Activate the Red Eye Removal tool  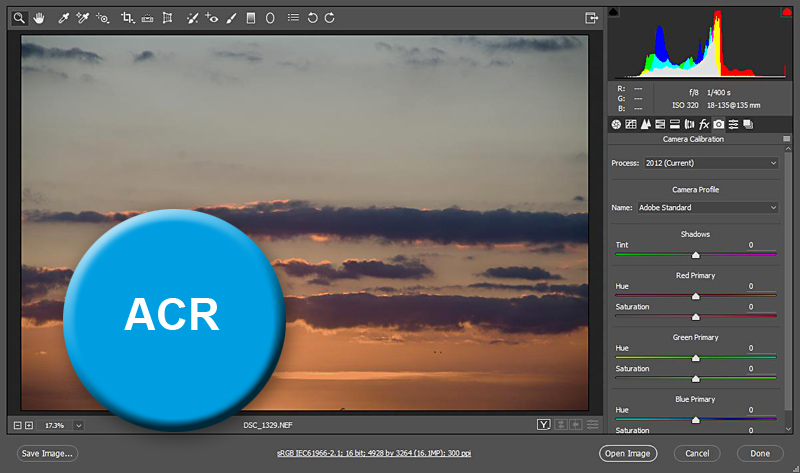(x=211, y=18)
